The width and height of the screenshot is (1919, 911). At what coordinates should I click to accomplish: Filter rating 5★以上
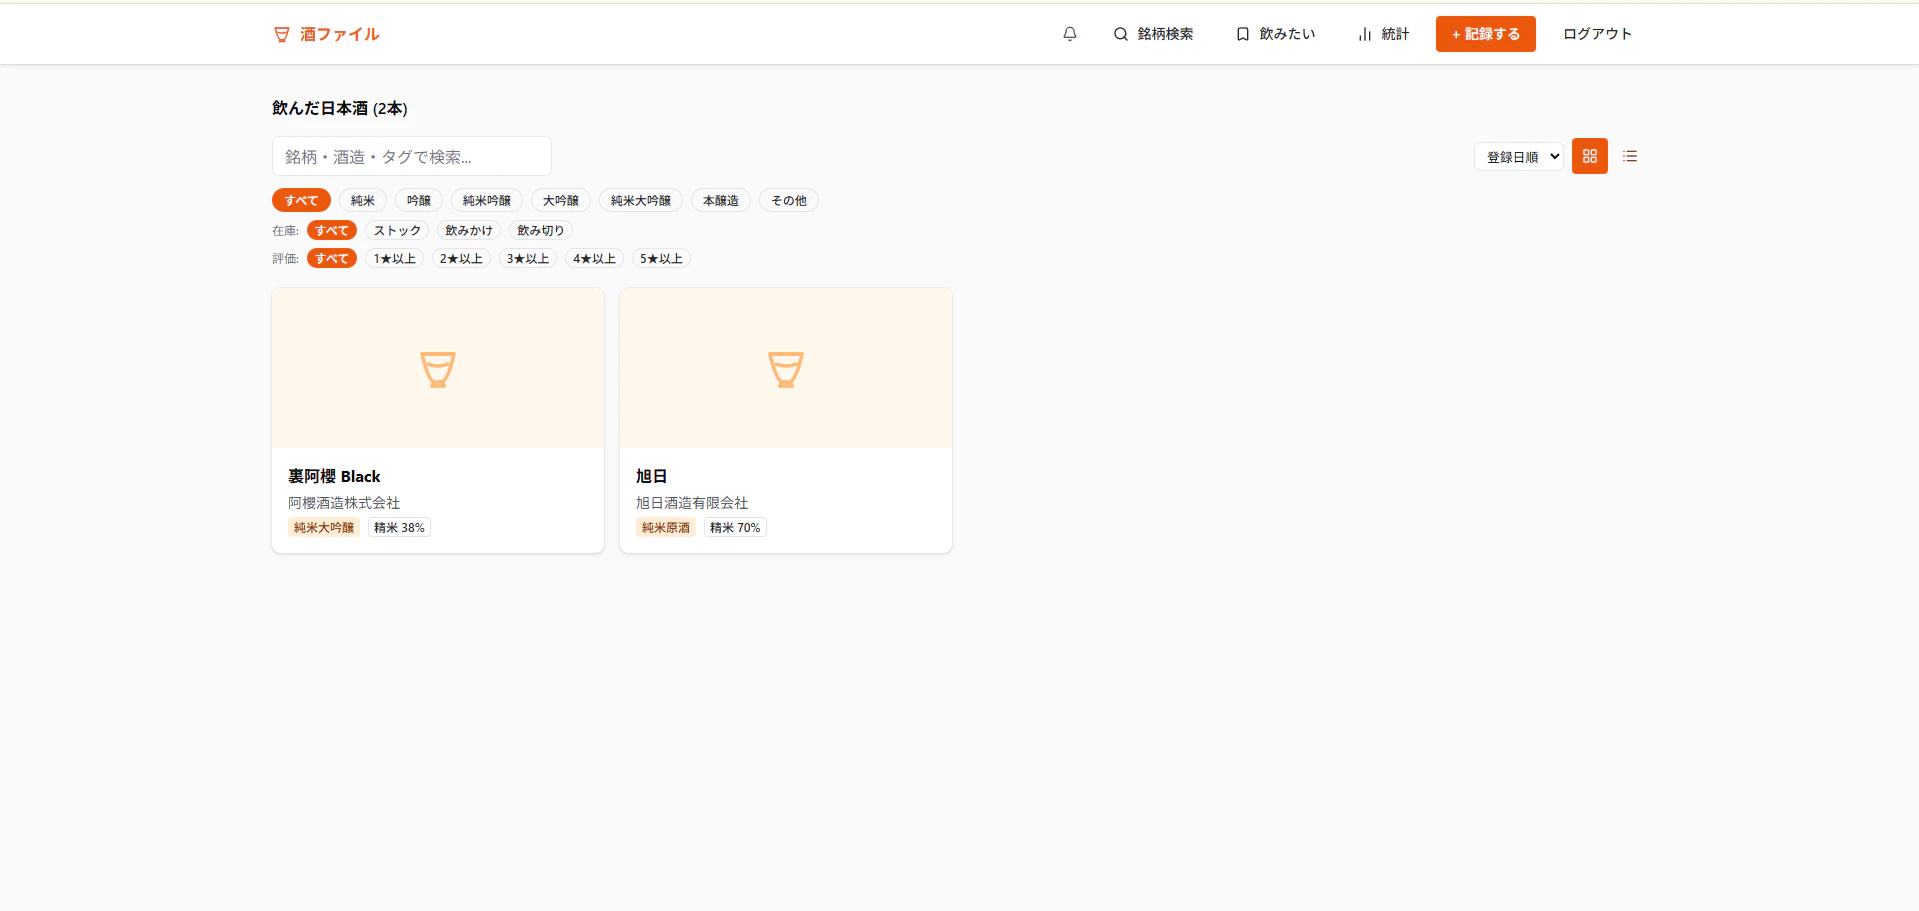661,258
